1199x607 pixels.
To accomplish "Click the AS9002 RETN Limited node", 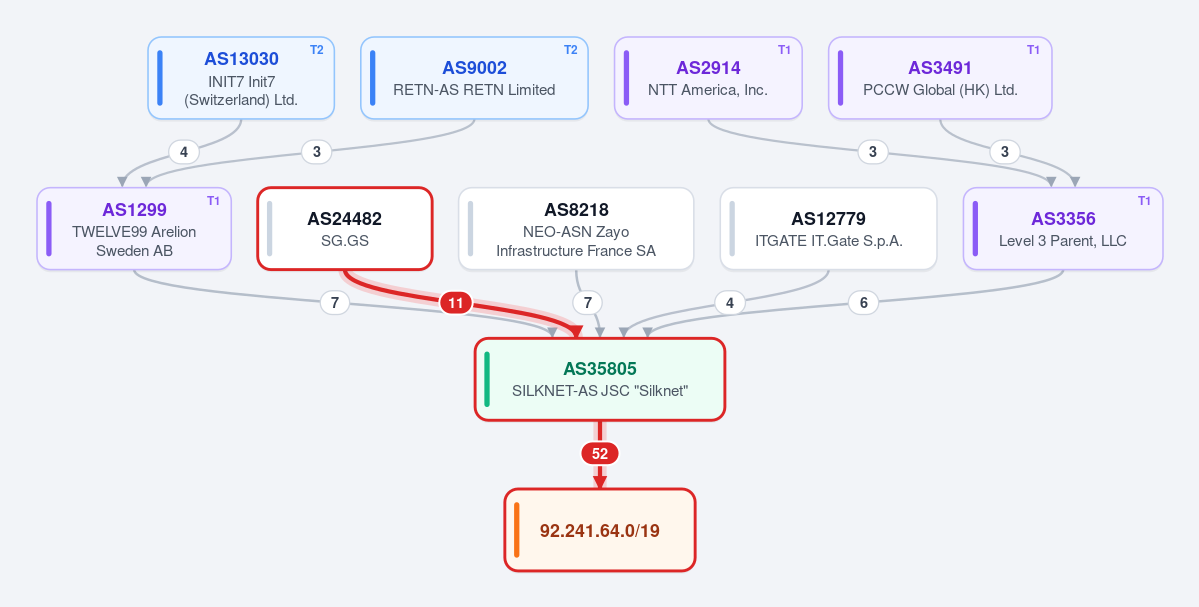I will 474,78.
